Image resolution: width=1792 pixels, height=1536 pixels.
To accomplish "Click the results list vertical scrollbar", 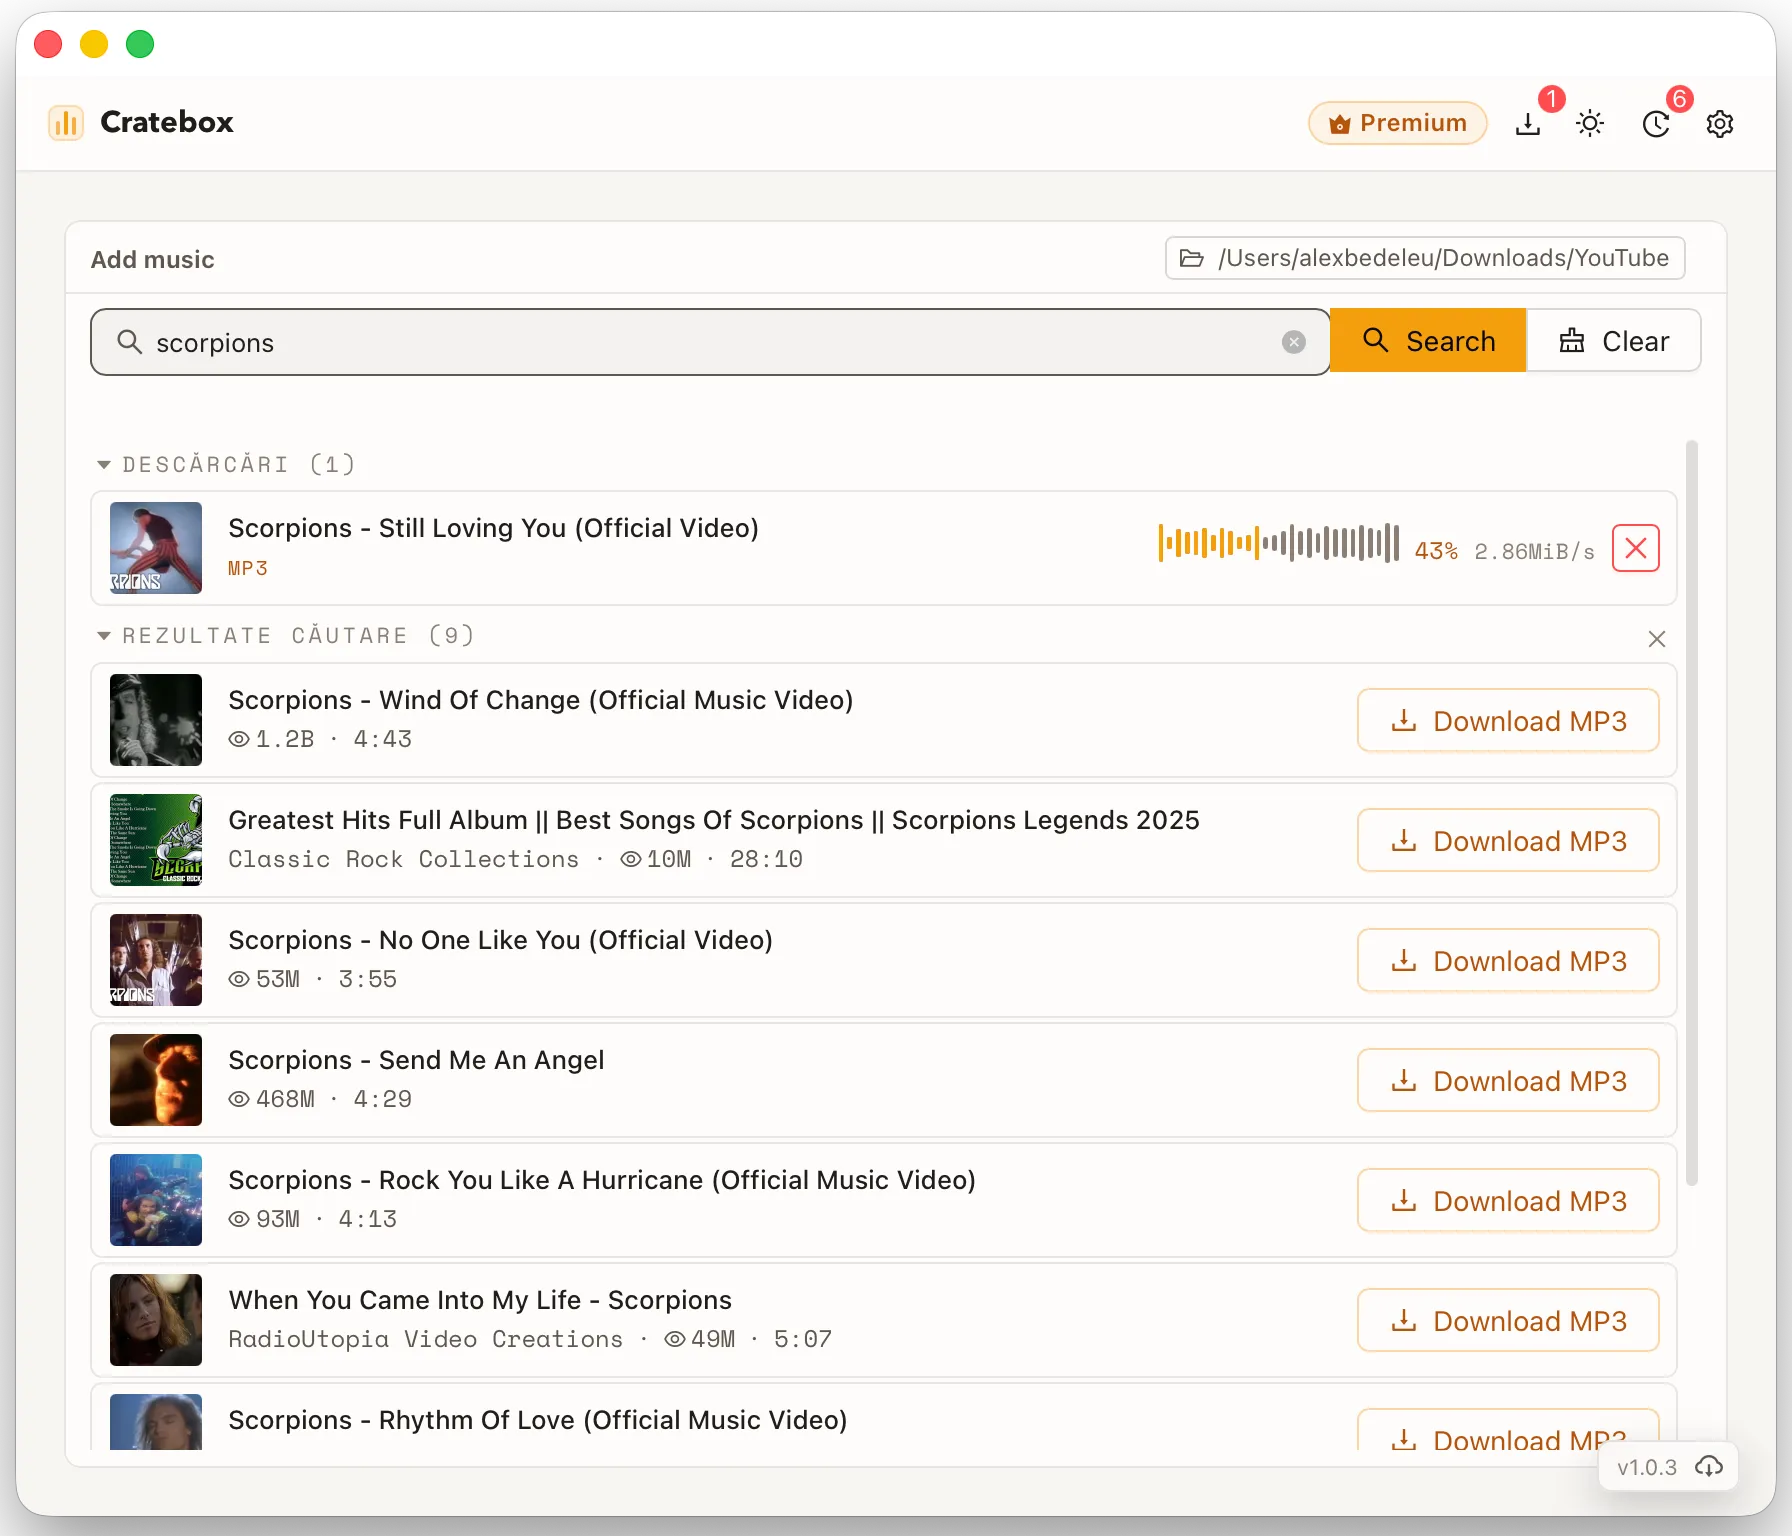I will [x=1692, y=812].
